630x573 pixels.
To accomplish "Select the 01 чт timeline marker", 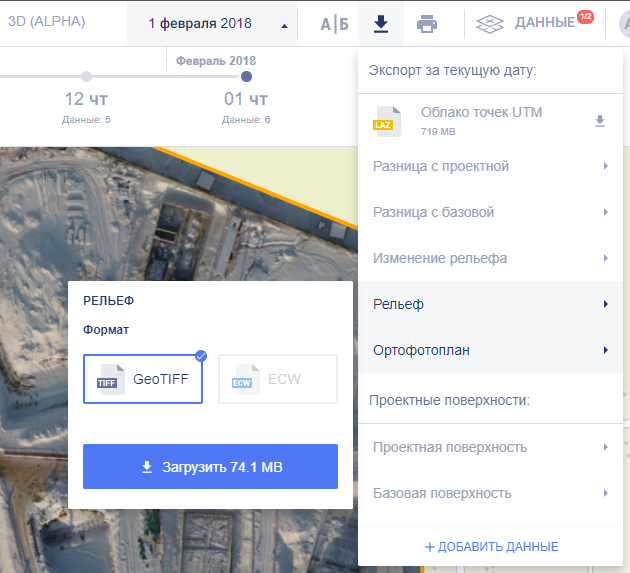I will pos(246,77).
